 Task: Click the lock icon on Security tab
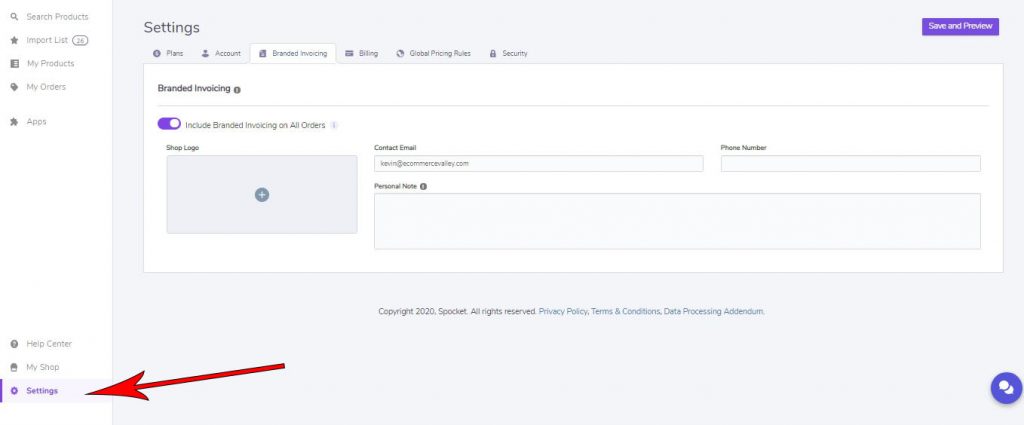pos(493,54)
